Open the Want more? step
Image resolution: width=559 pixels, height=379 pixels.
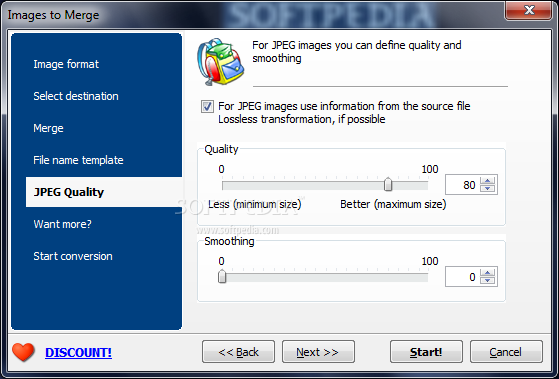point(62,224)
